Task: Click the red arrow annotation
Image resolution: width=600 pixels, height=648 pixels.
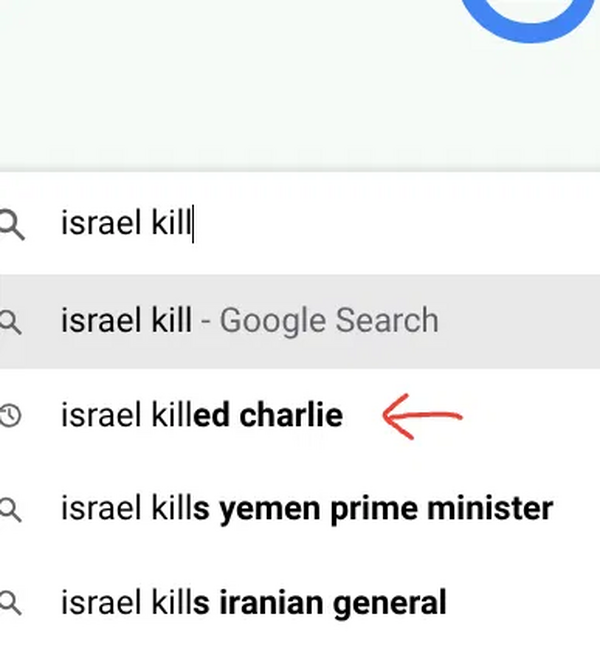Action: (x=421, y=417)
